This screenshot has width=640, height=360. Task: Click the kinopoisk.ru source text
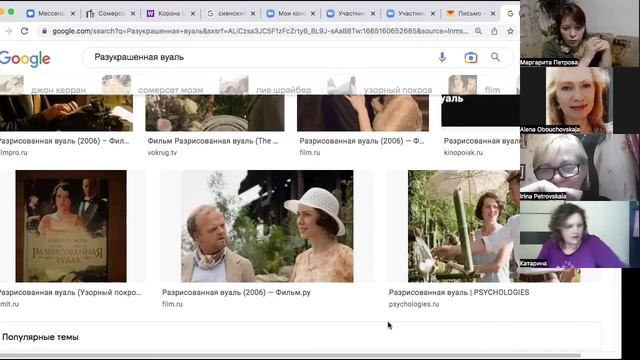coord(463,153)
